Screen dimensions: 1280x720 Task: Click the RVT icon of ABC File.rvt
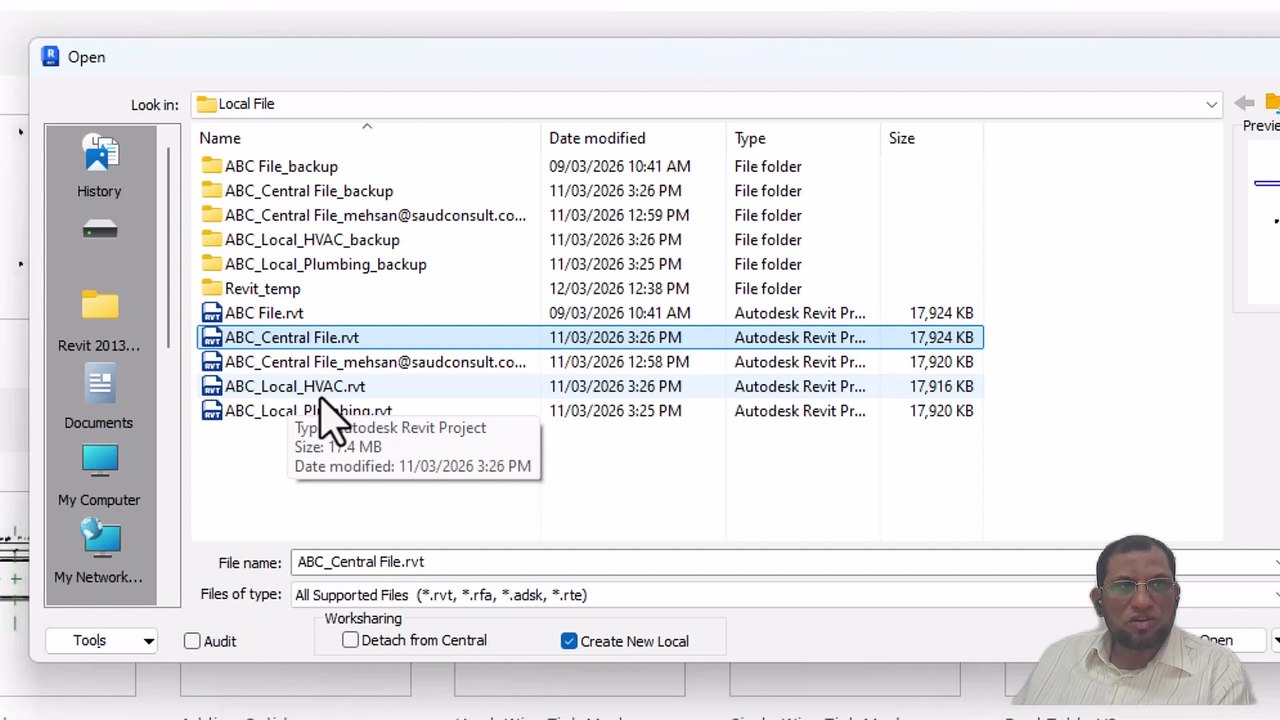click(x=211, y=313)
